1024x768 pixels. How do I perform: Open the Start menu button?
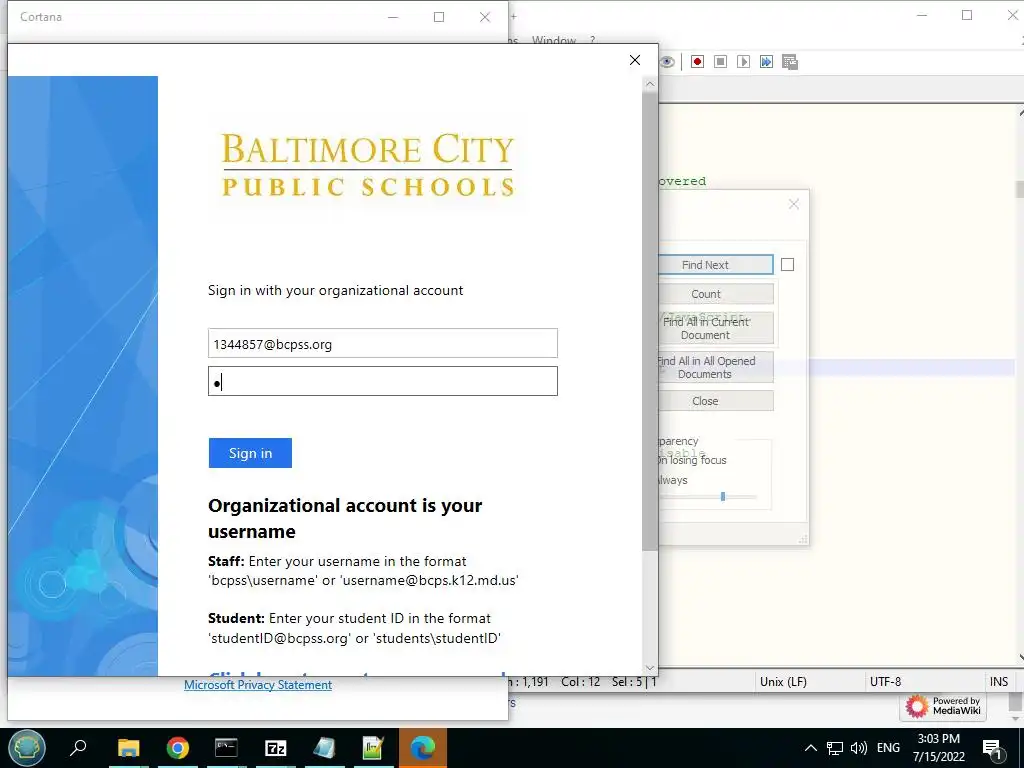[27, 748]
